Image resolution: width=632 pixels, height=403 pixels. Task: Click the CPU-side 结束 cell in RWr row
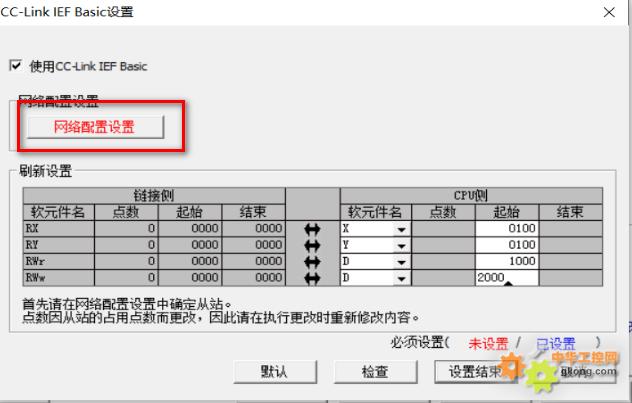point(571,261)
